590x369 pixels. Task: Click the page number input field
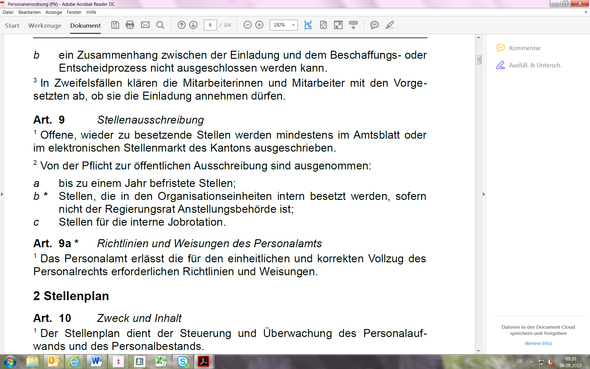coord(210,25)
